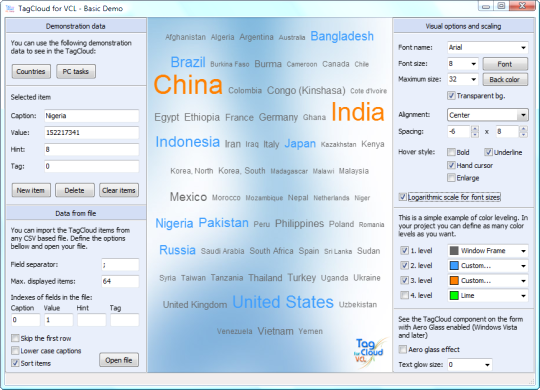
Task: Click the green Lime color swatch
Action: click(x=454, y=296)
